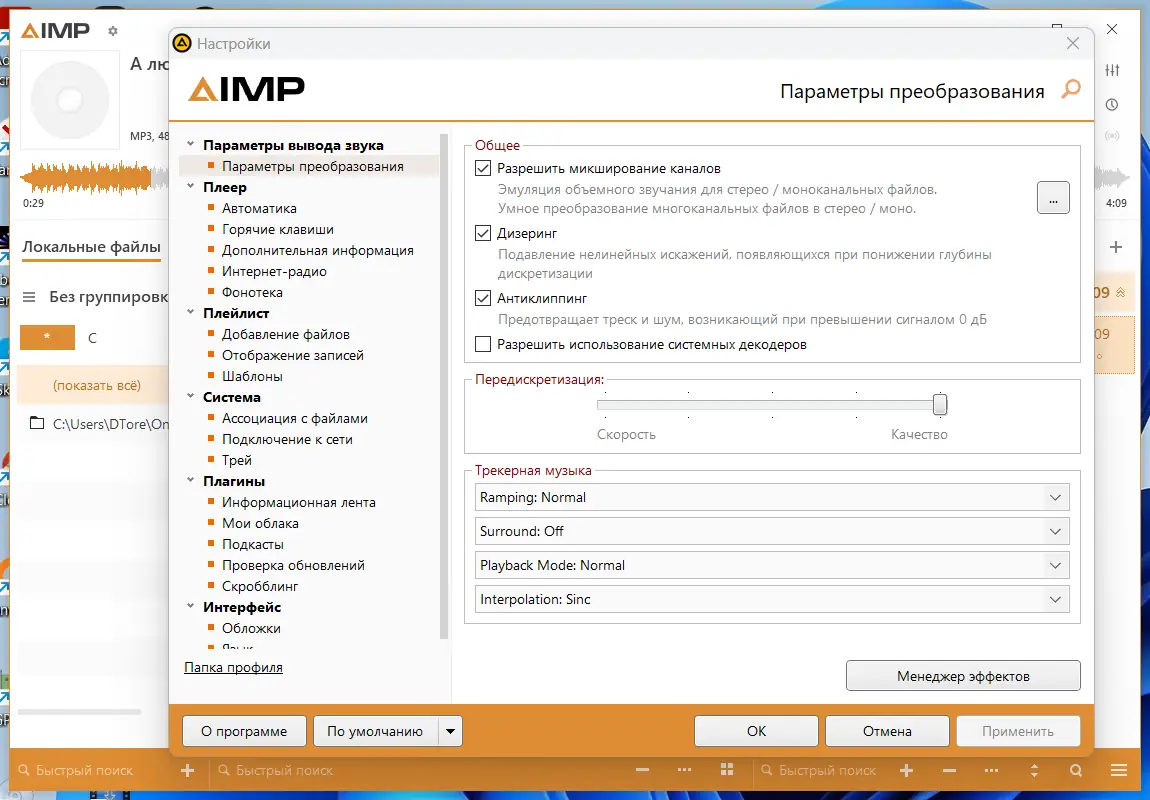Click (показать всё) in the library list

(x=97, y=385)
